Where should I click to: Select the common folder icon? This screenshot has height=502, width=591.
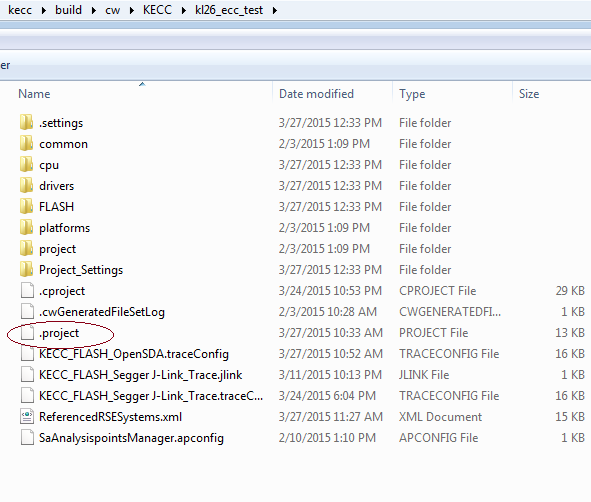26,144
